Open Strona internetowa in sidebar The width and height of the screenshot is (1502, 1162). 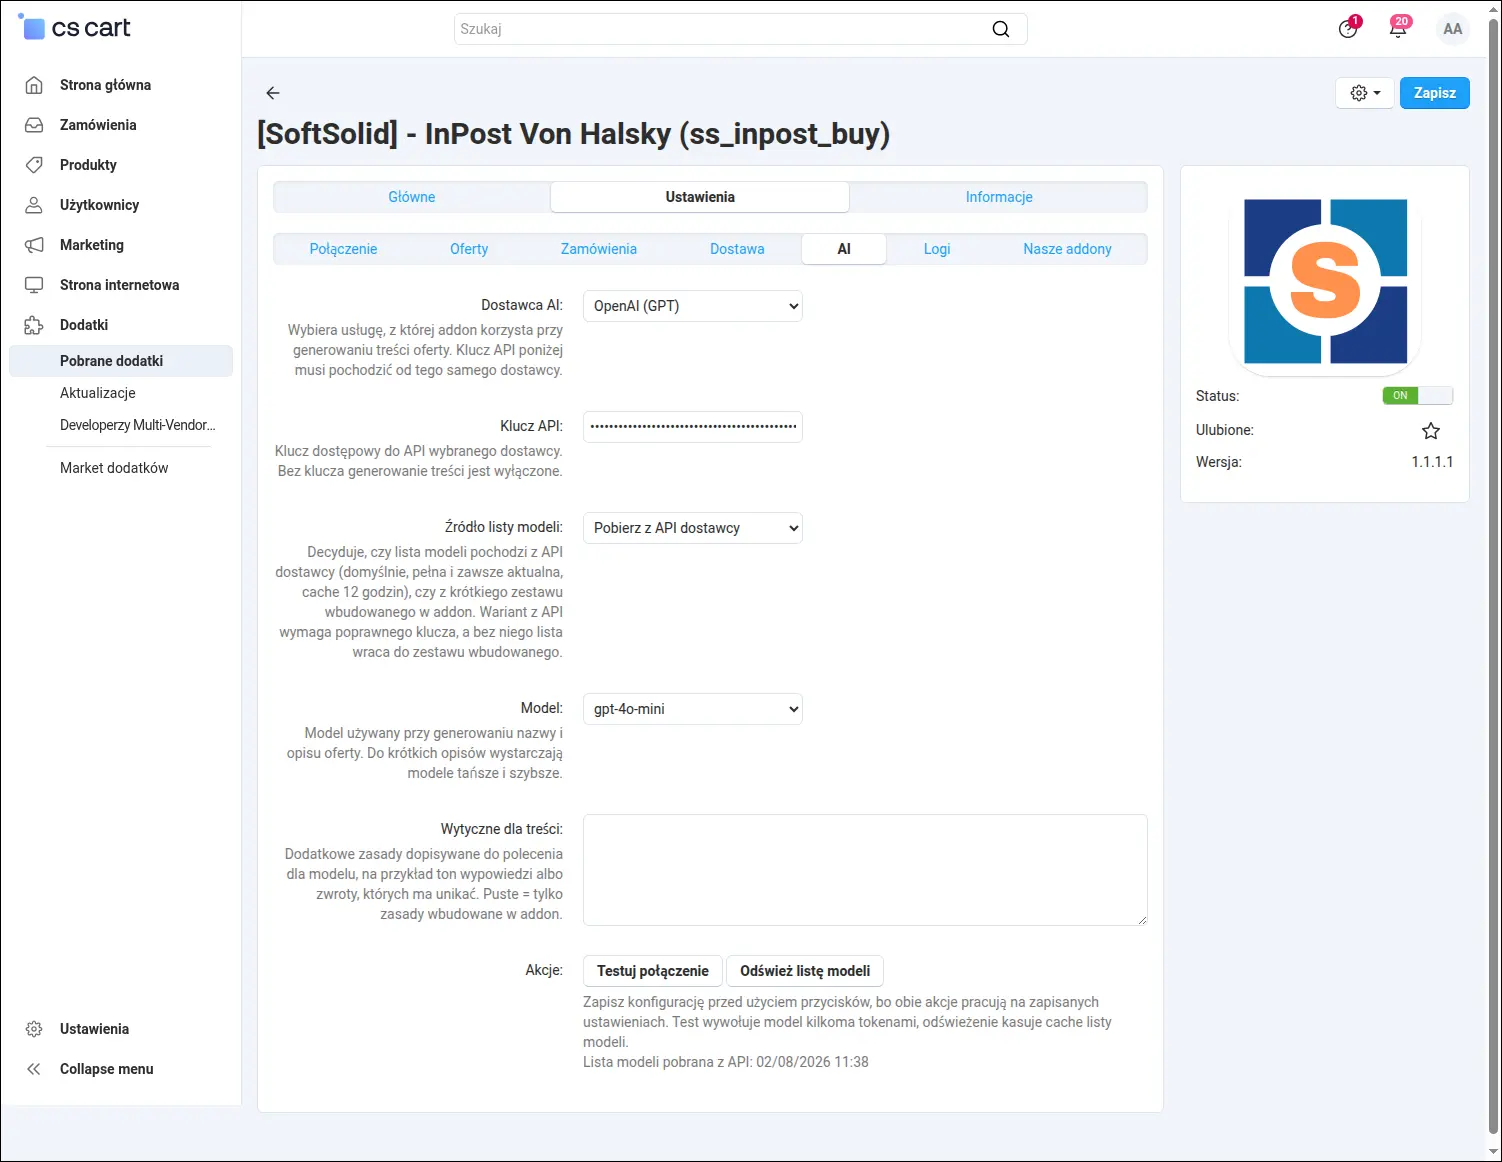[x=121, y=285]
